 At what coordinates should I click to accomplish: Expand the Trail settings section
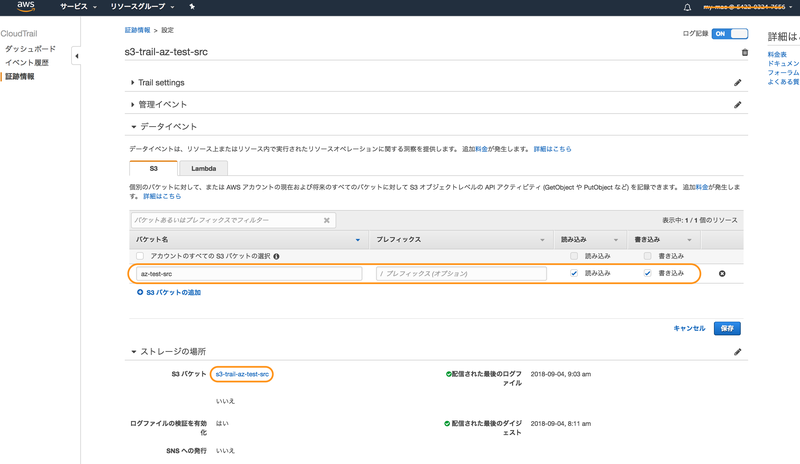[x=133, y=83]
